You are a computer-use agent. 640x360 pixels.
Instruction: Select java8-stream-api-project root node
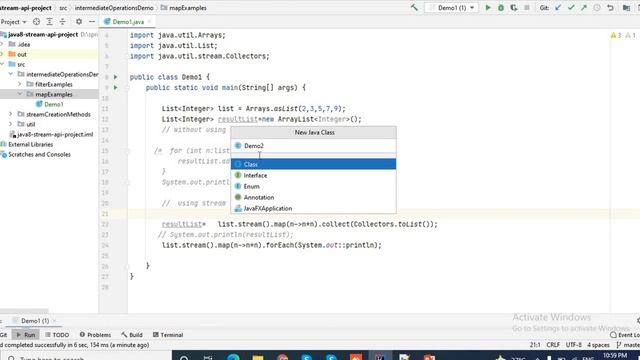tap(43, 34)
